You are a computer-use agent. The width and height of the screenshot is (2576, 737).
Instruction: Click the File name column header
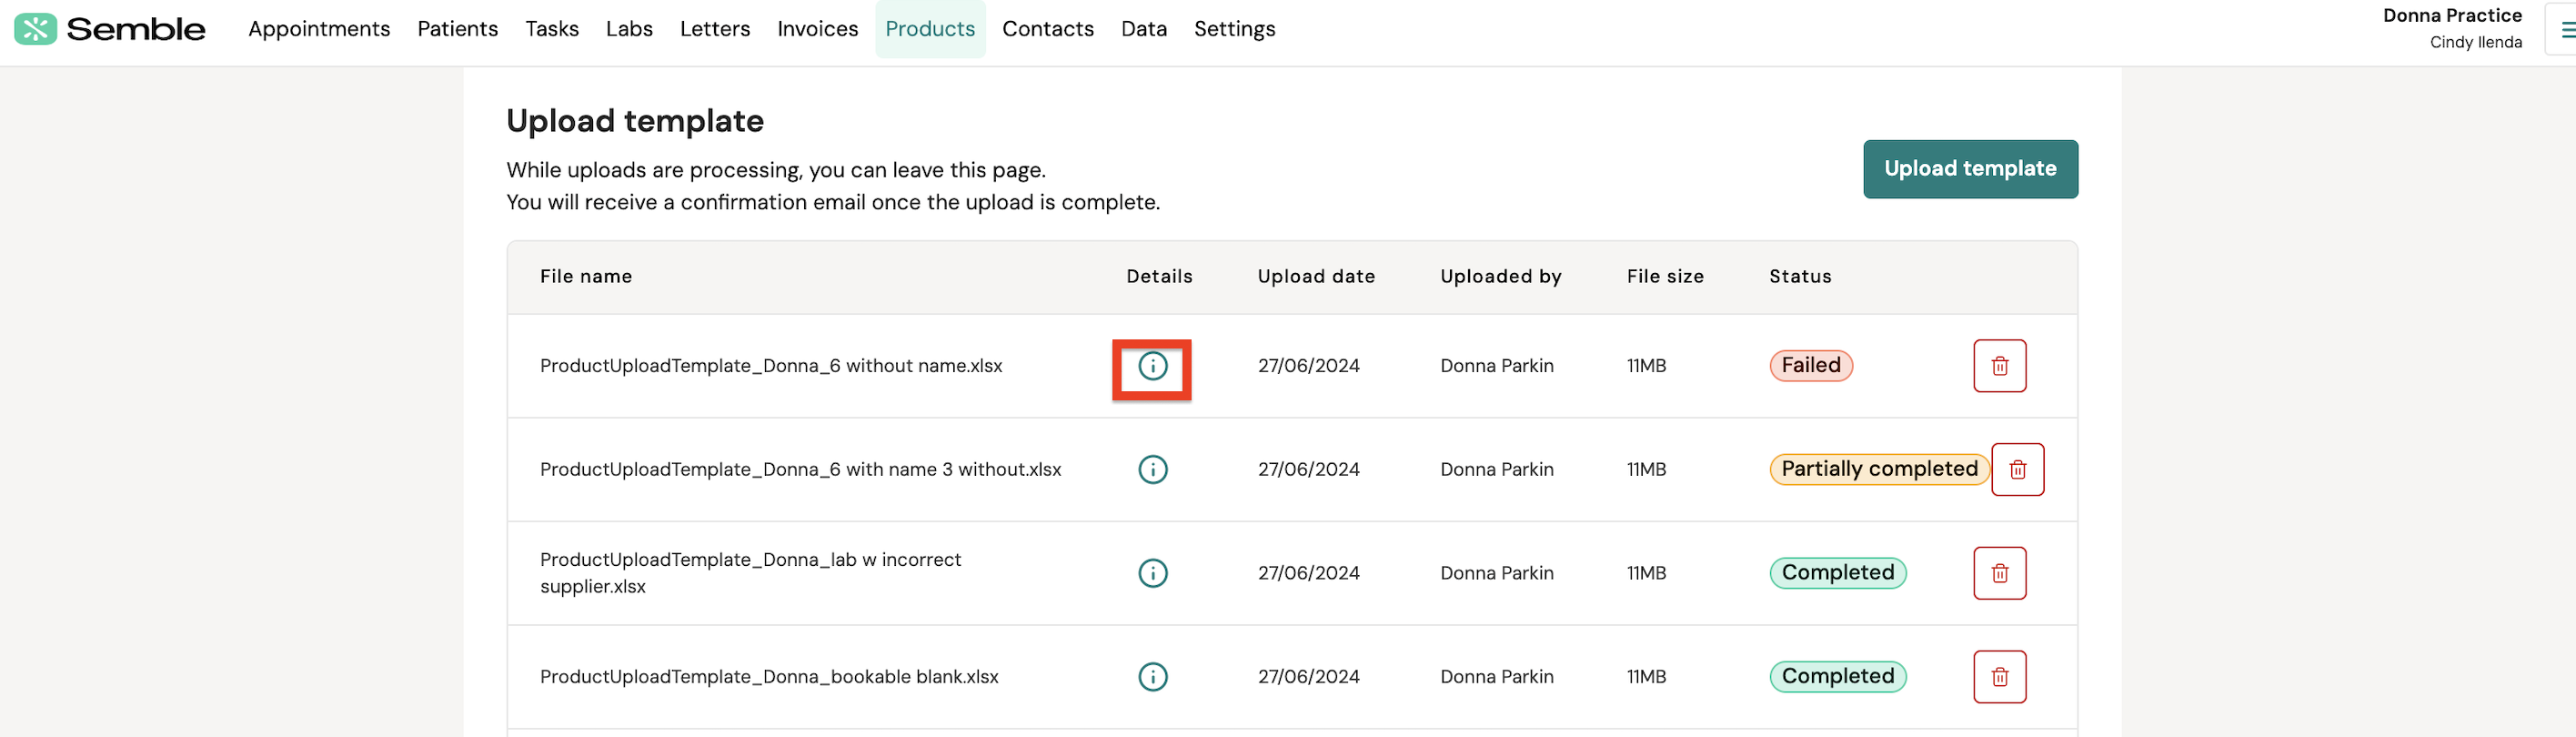[585, 277]
